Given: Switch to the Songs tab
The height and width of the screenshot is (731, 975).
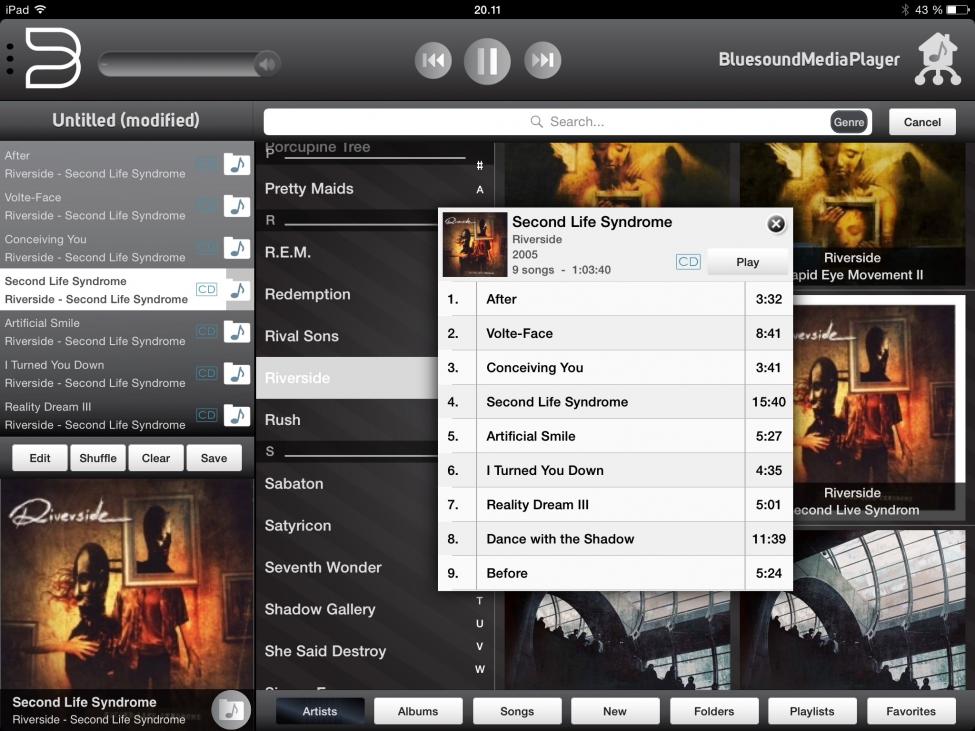Looking at the screenshot, I should tap(517, 711).
